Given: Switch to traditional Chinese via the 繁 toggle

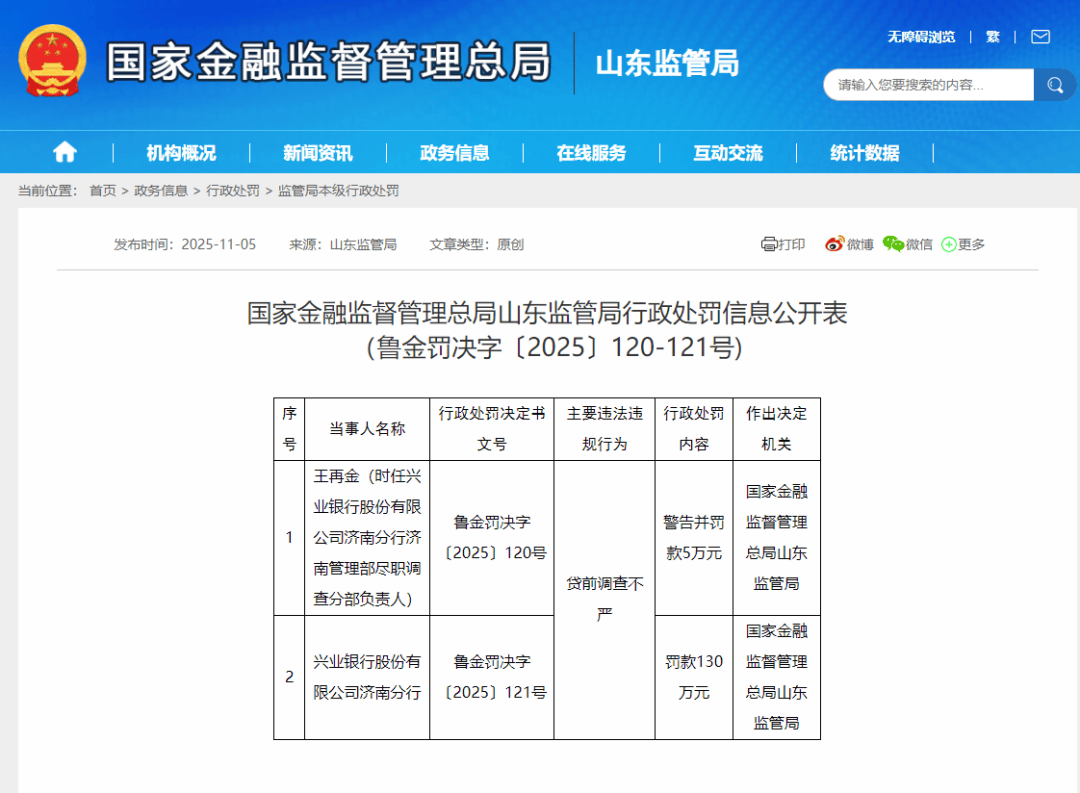Looking at the screenshot, I should point(993,36).
